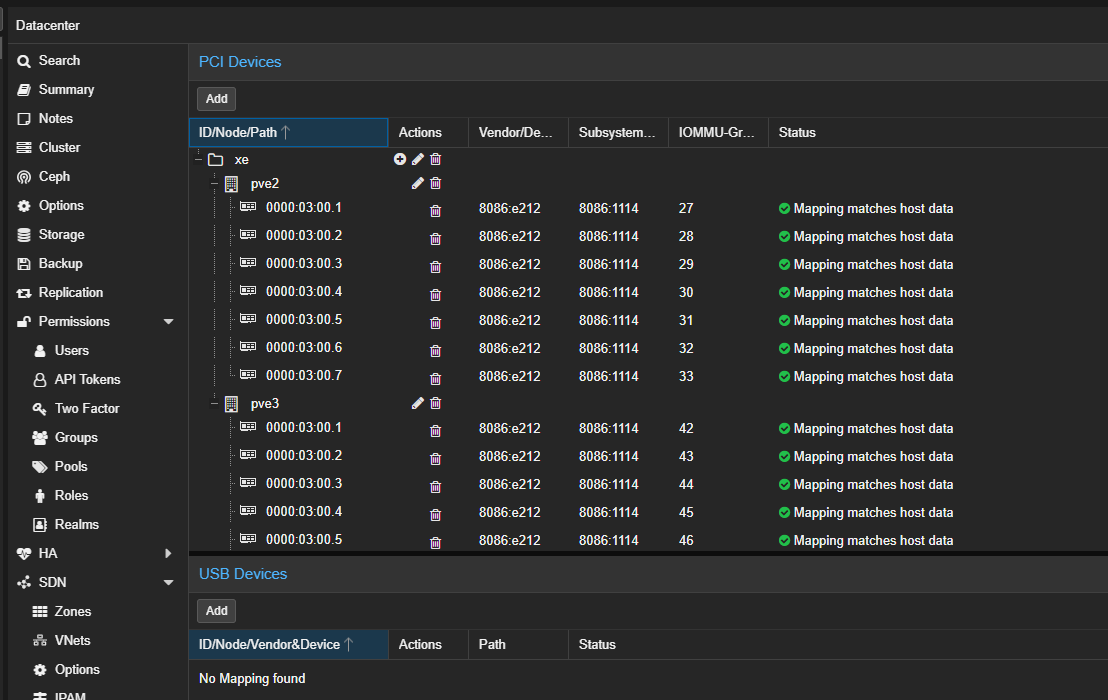The height and width of the screenshot is (700, 1108).
Task: Click Add button under PCI Devices
Action: (217, 98)
